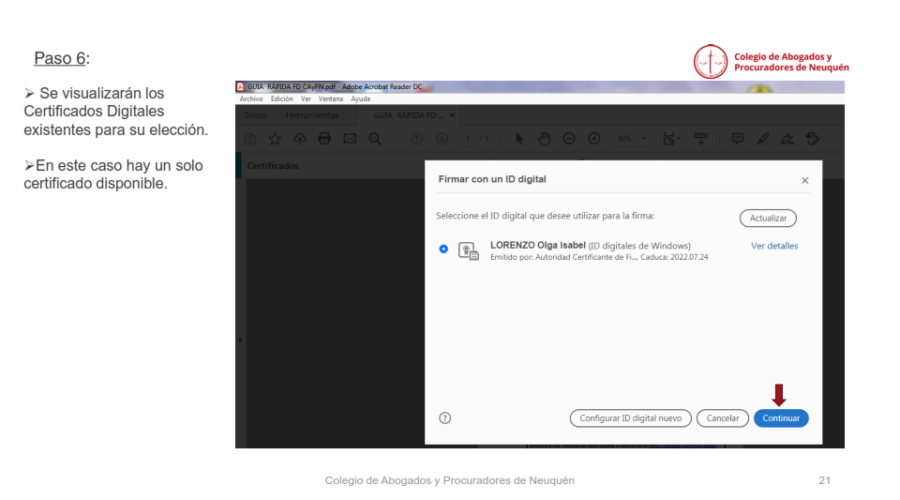900x500 pixels.
Task: Open the Edición menu
Action: (x=282, y=99)
